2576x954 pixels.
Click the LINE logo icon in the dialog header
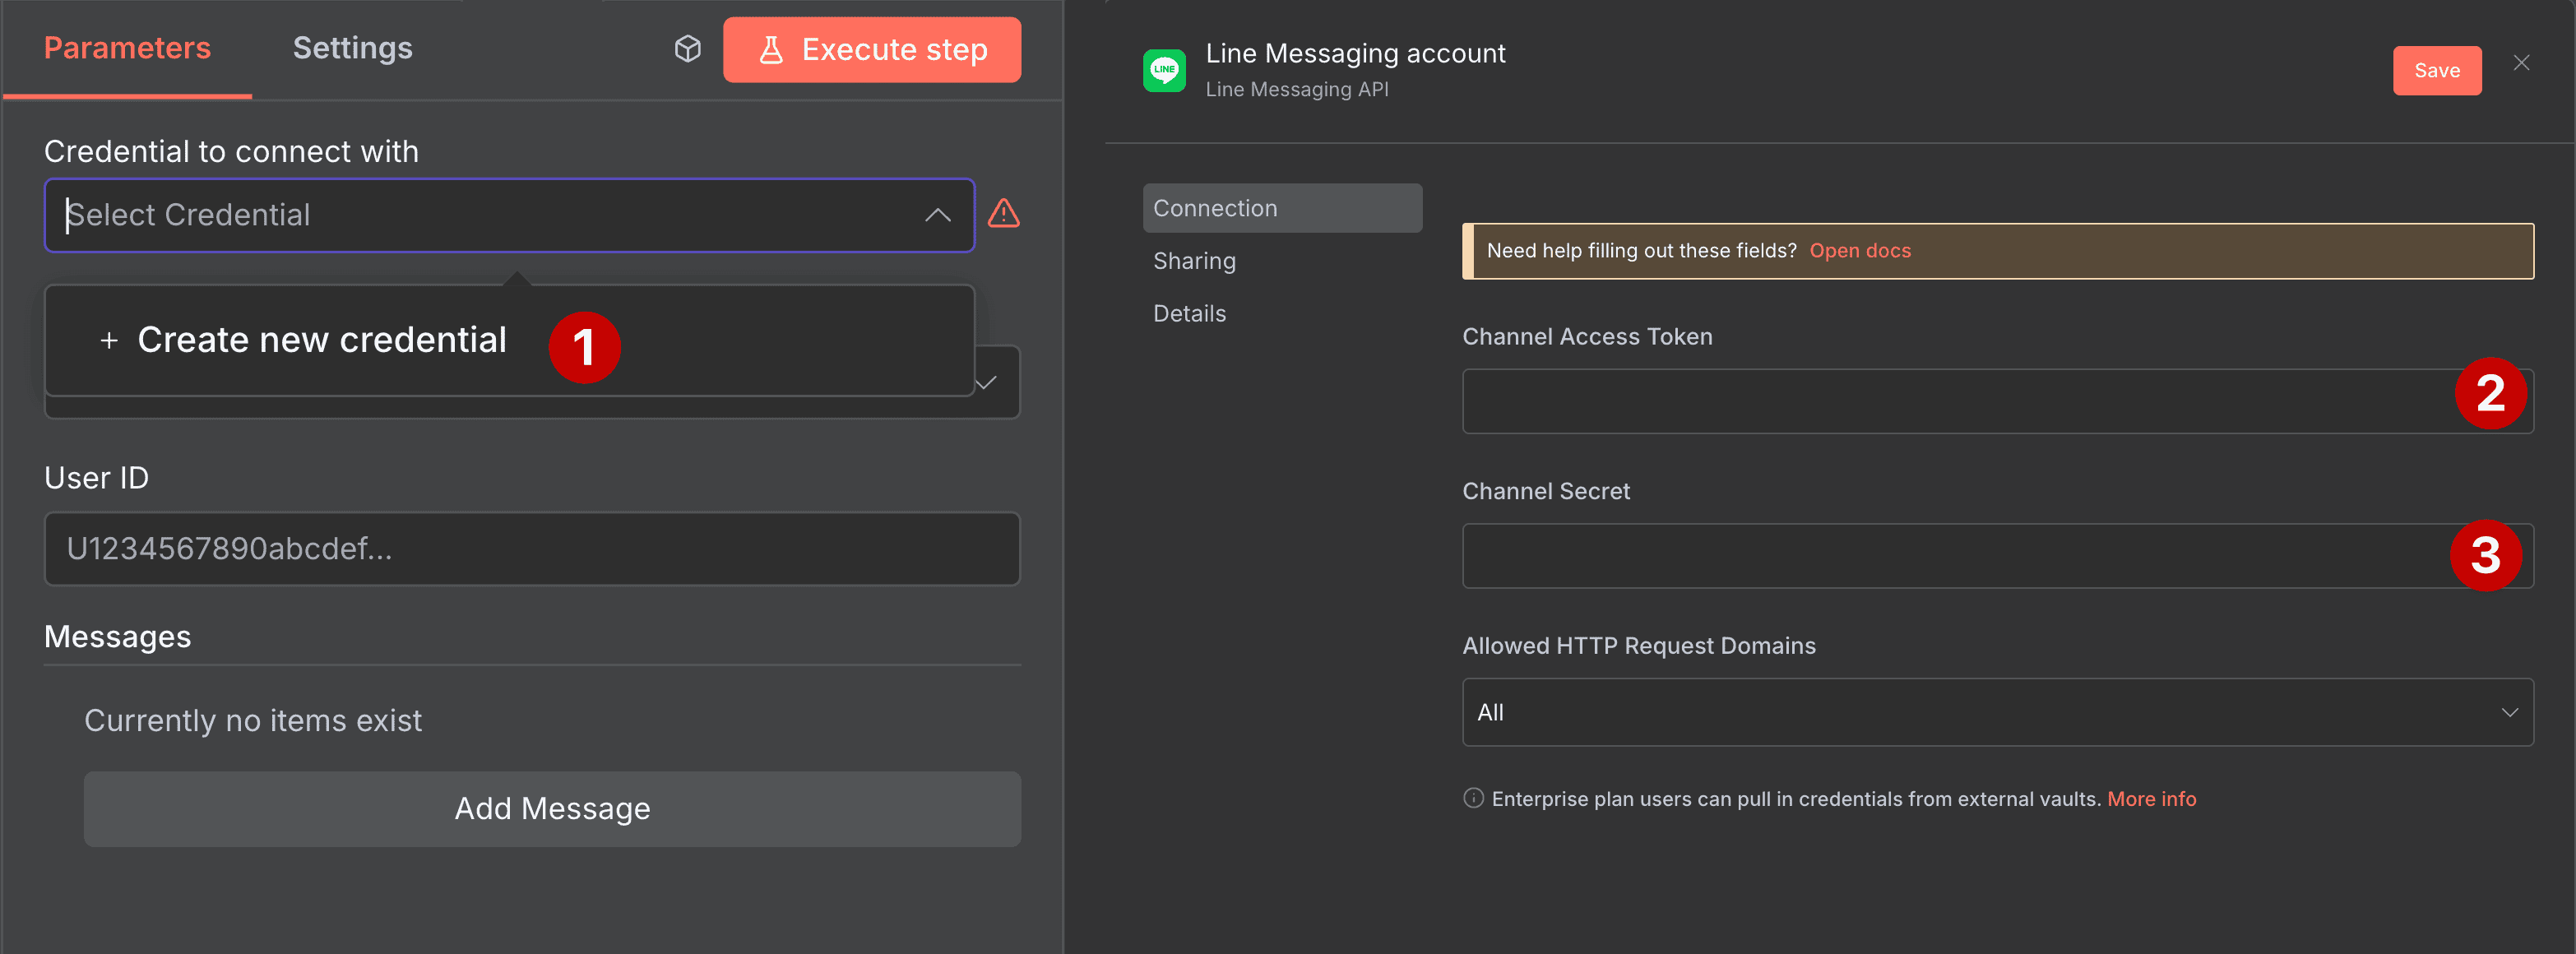[1165, 69]
